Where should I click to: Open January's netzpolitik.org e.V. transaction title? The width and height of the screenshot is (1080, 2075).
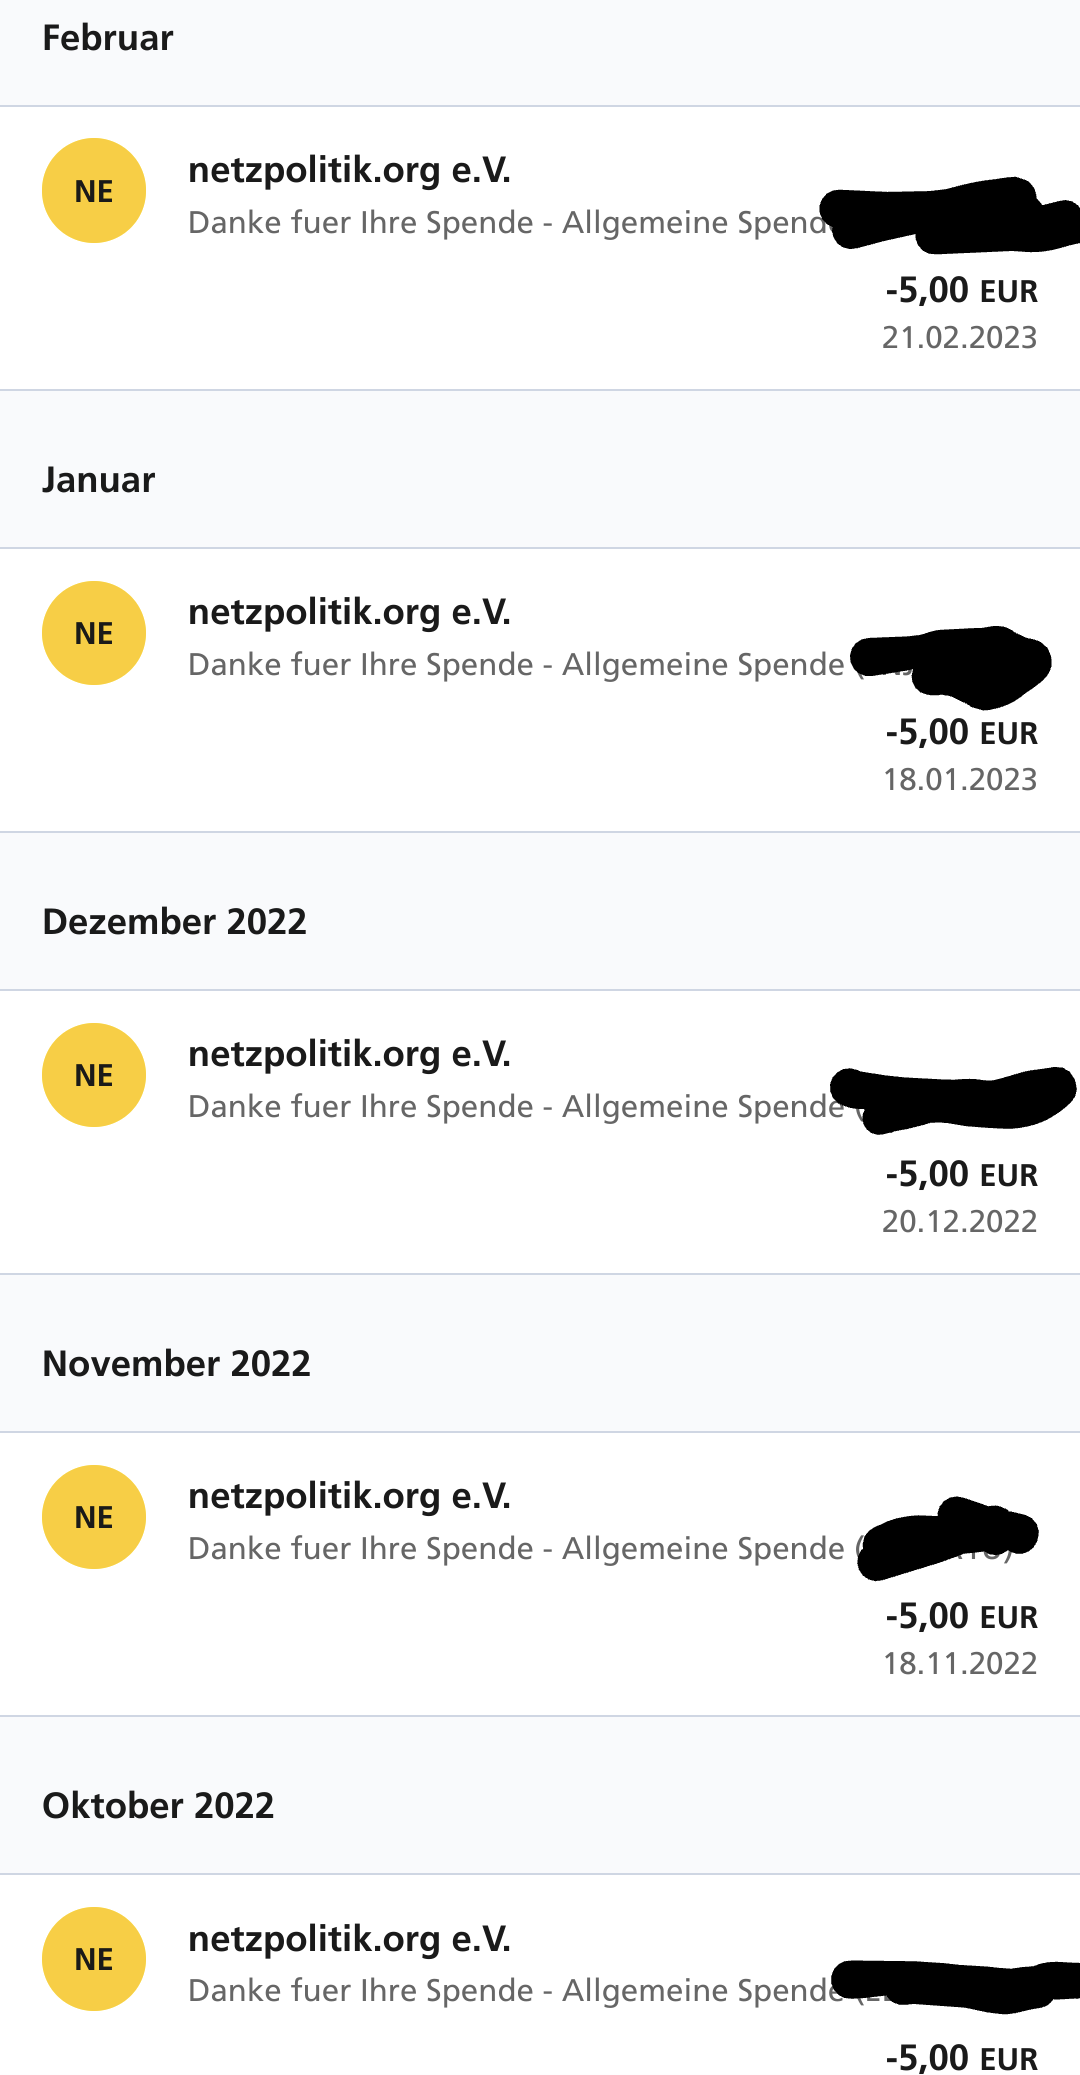[349, 612]
